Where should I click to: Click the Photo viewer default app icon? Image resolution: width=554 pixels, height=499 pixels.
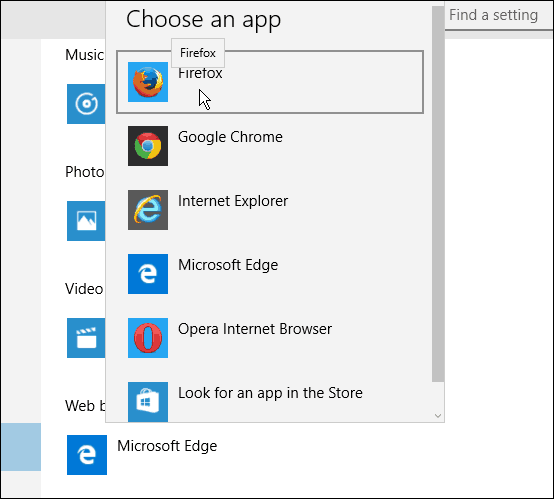pyautogui.click(x=86, y=221)
